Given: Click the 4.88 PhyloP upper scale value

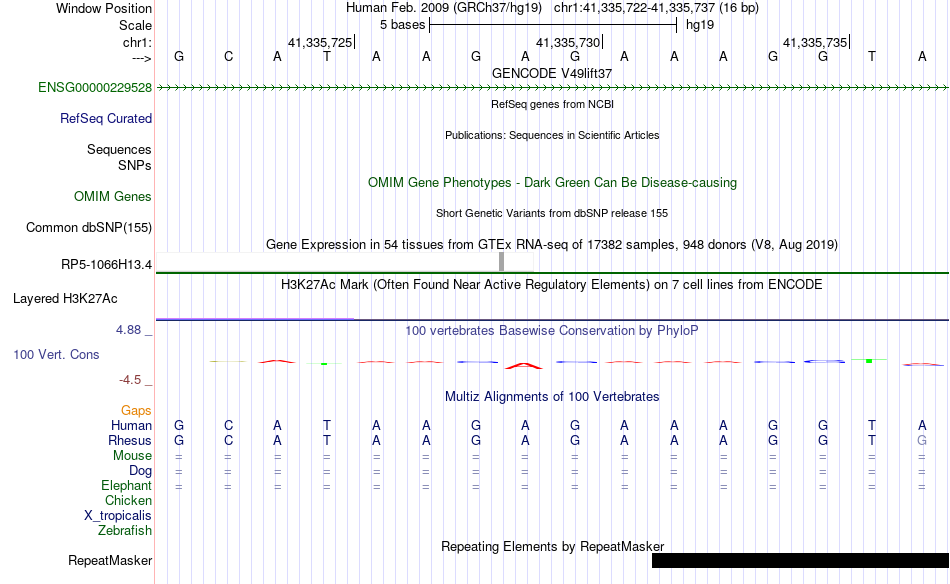Looking at the screenshot, I should click(x=128, y=330).
